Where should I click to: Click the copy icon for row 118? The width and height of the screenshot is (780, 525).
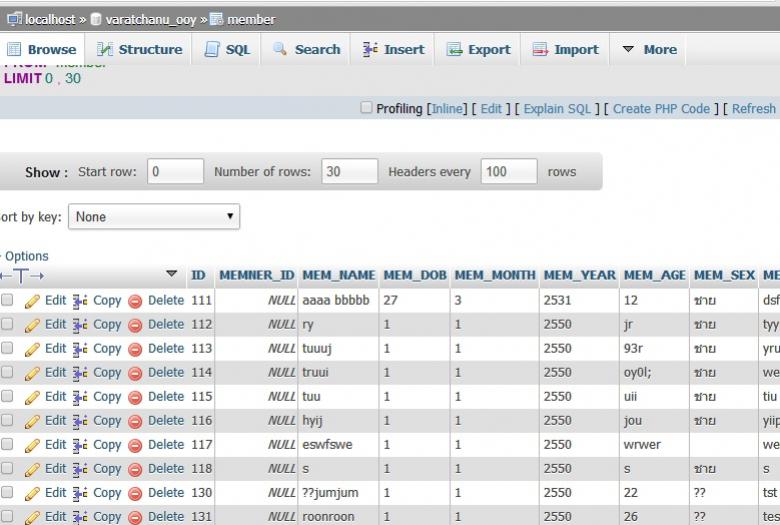tap(80, 469)
